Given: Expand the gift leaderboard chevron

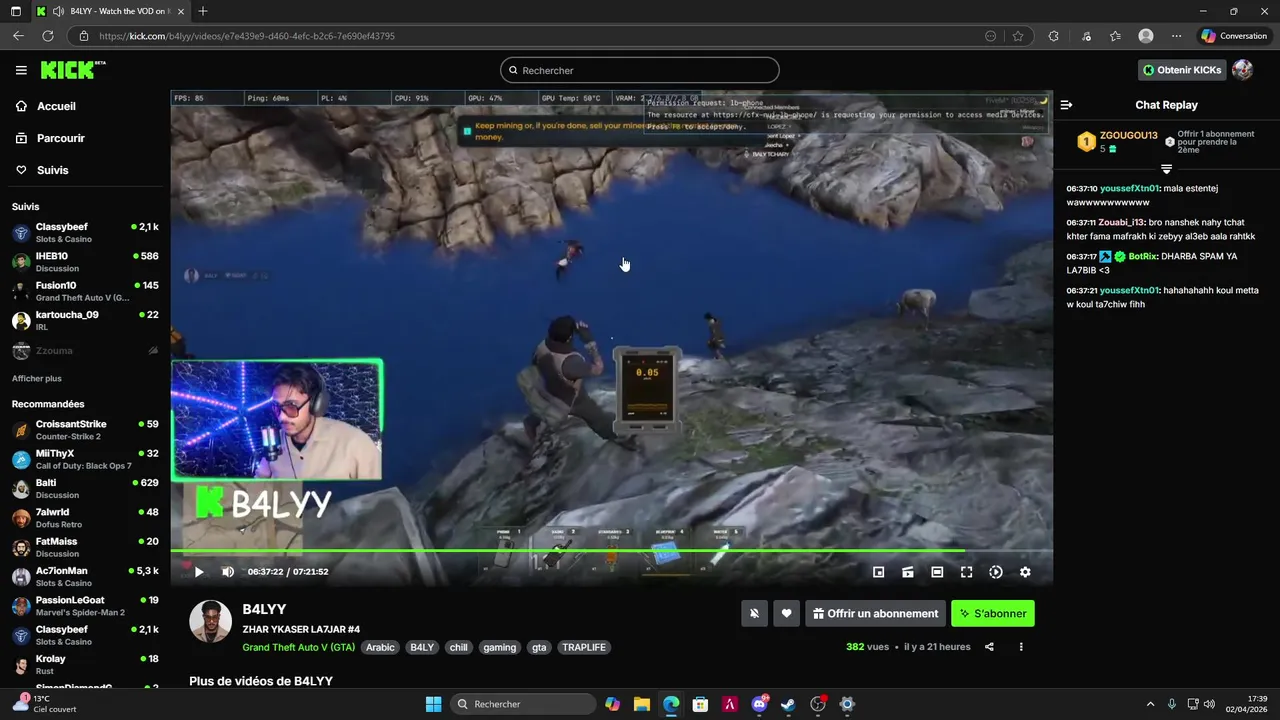Looking at the screenshot, I should coord(1166,168).
